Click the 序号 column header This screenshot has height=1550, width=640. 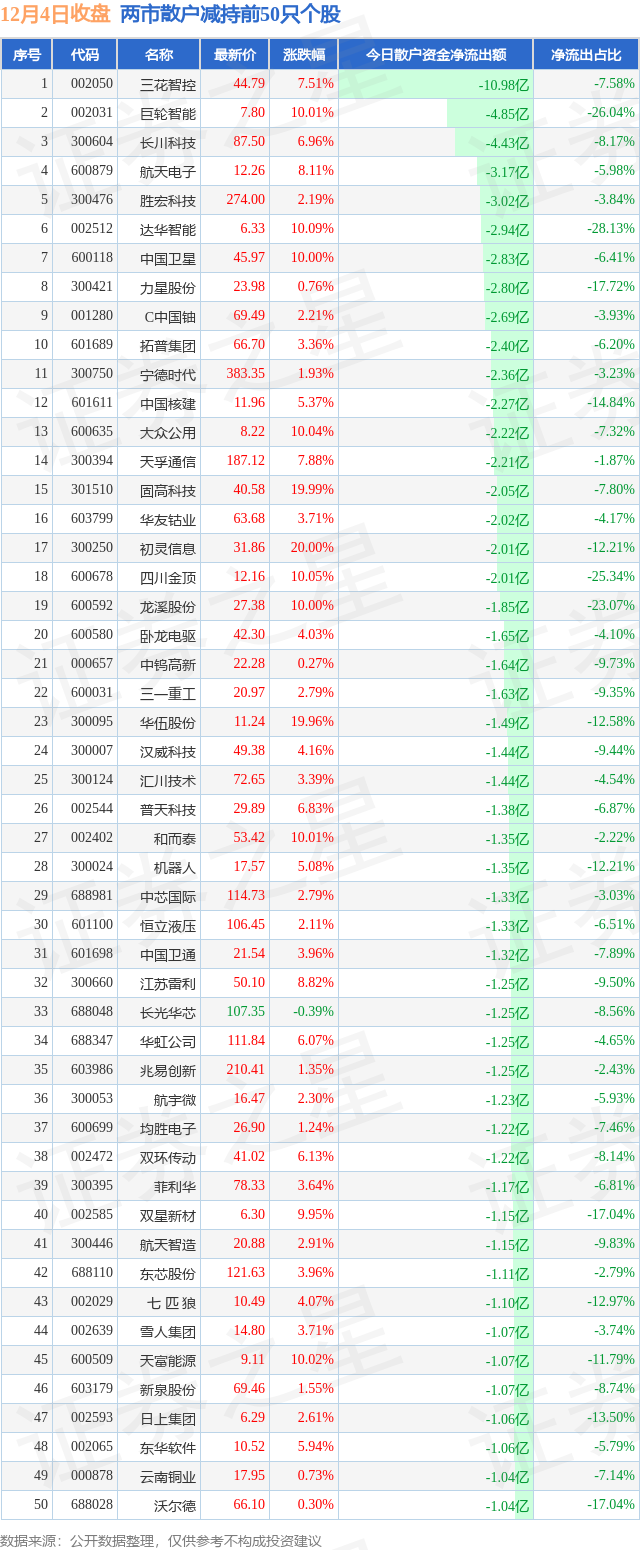(26, 55)
